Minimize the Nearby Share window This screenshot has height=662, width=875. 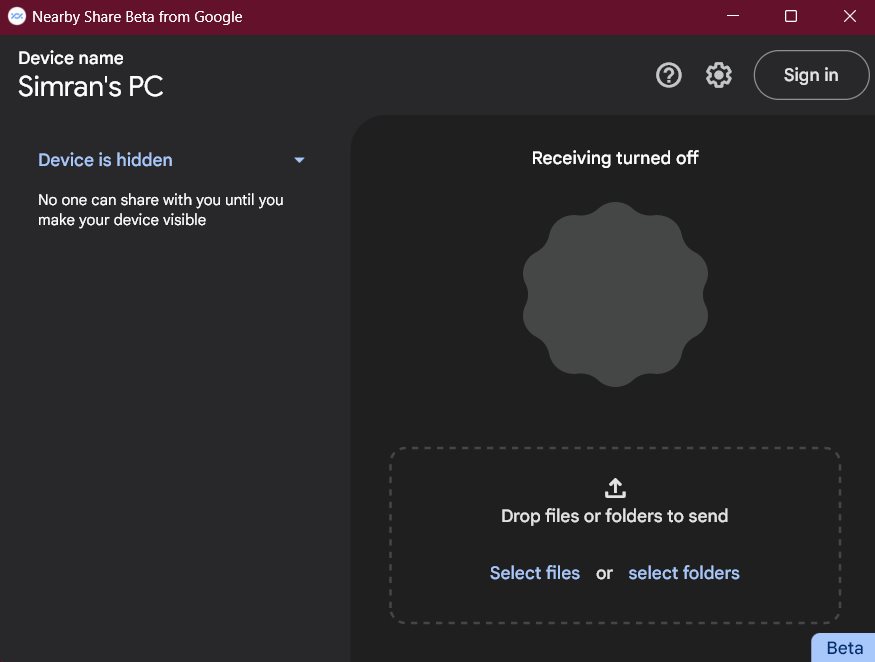pyautogui.click(x=733, y=16)
